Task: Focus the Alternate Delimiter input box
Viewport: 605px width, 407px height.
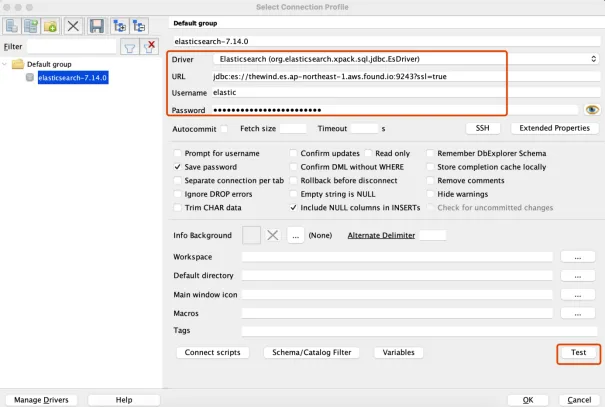Action: click(433, 235)
